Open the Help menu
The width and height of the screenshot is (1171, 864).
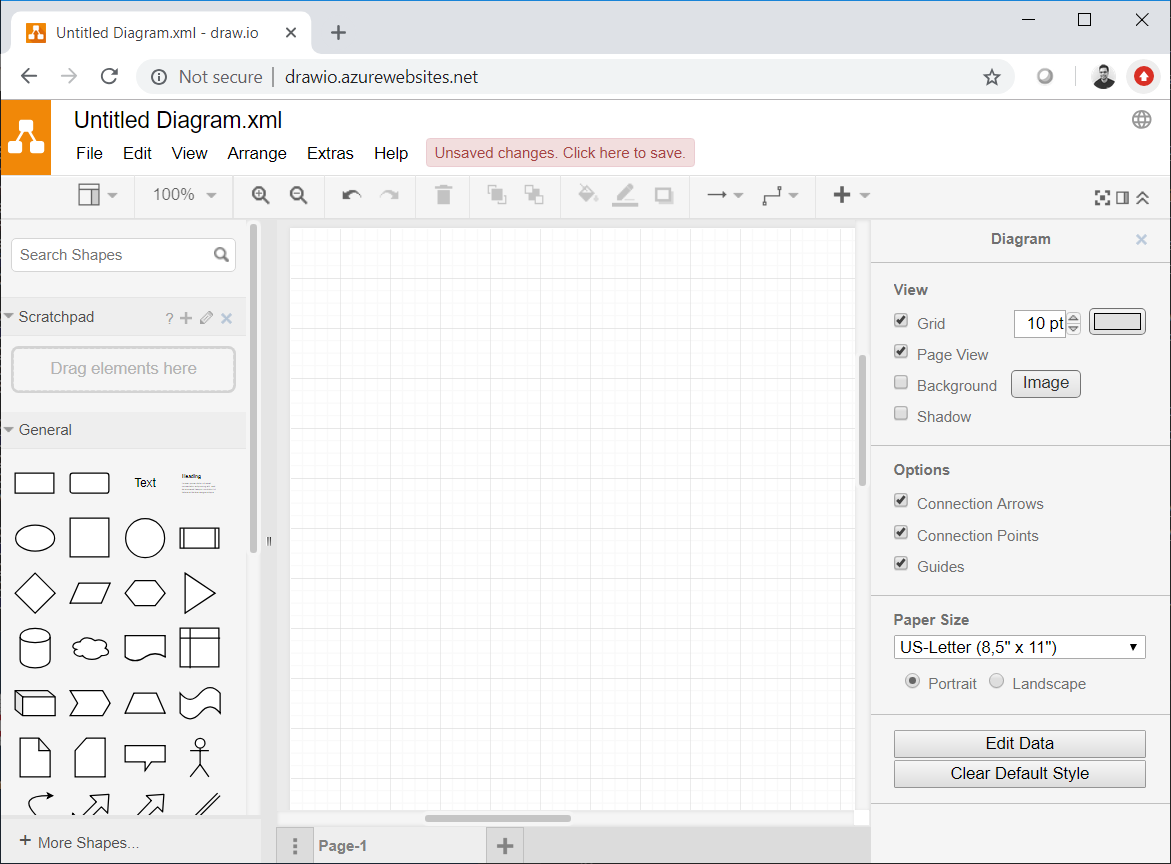[x=391, y=153]
